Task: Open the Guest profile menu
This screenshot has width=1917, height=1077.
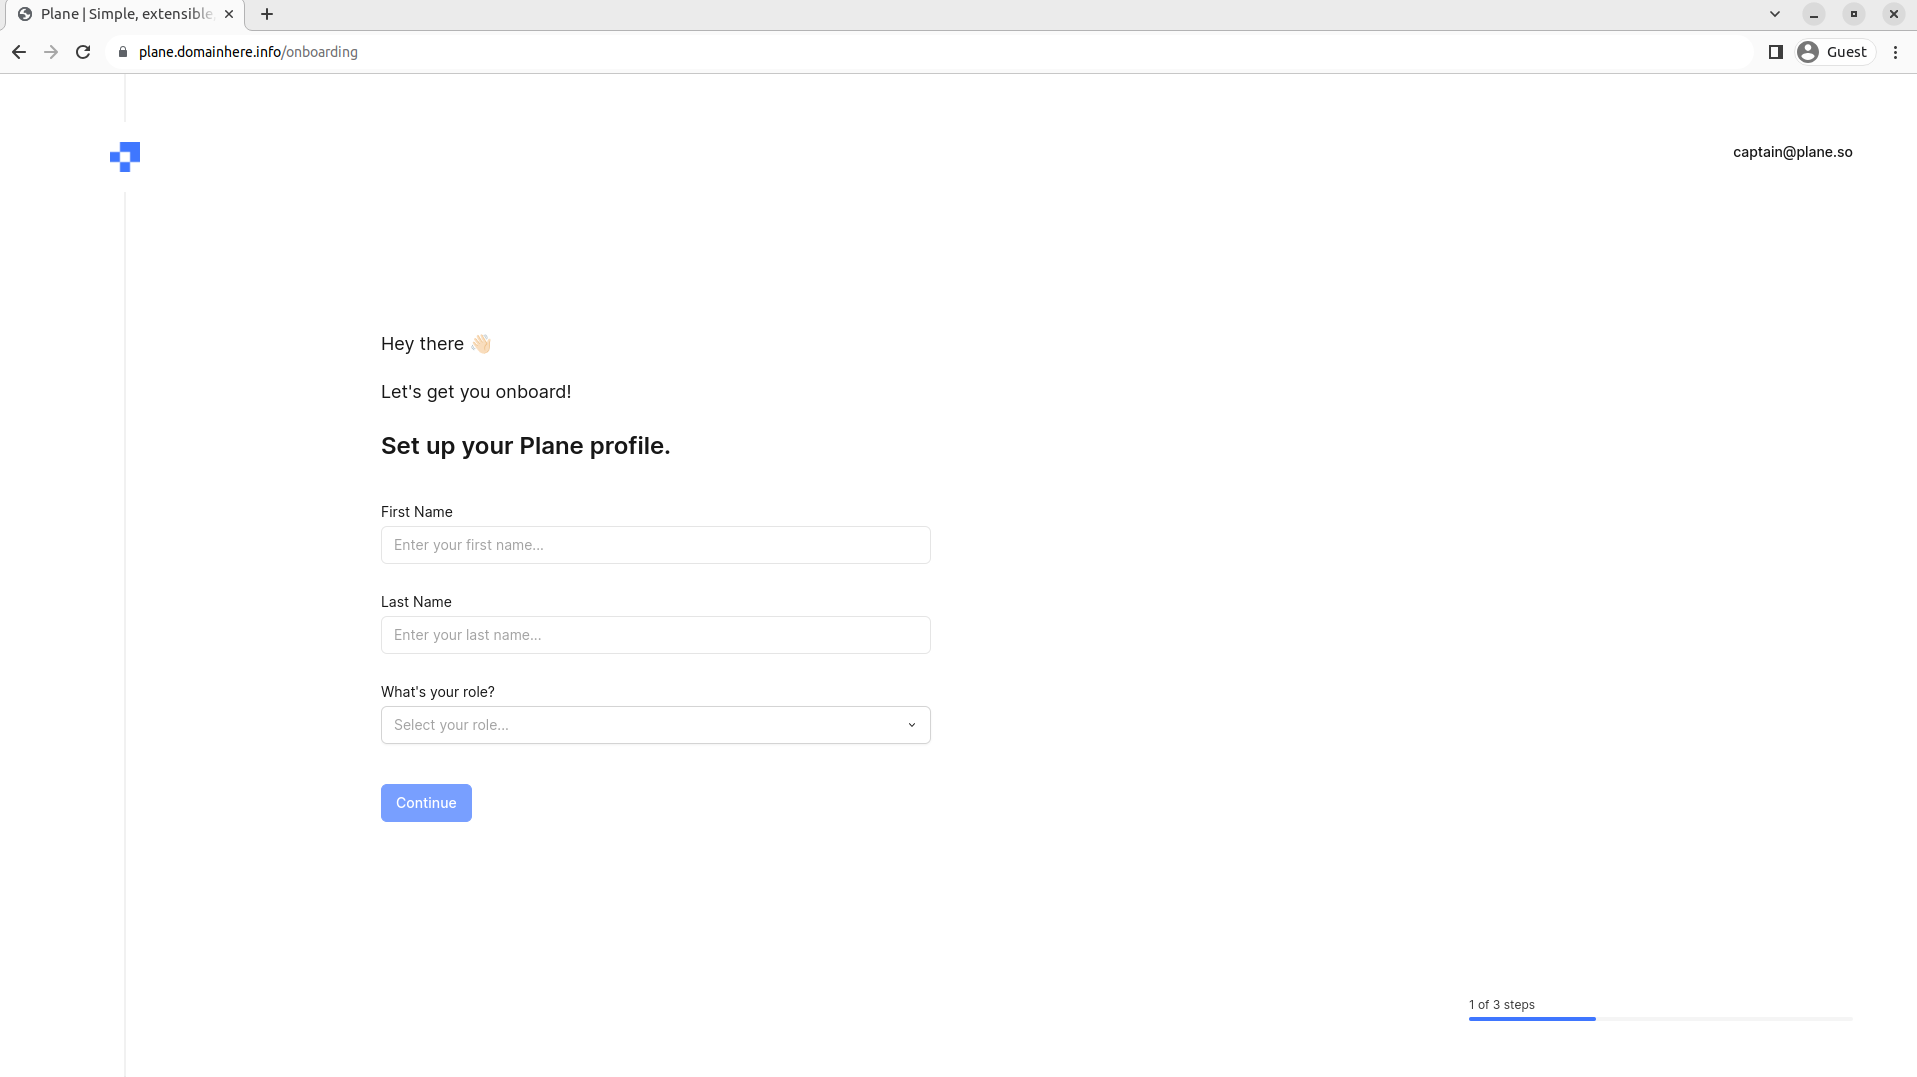Action: pyautogui.click(x=1834, y=52)
